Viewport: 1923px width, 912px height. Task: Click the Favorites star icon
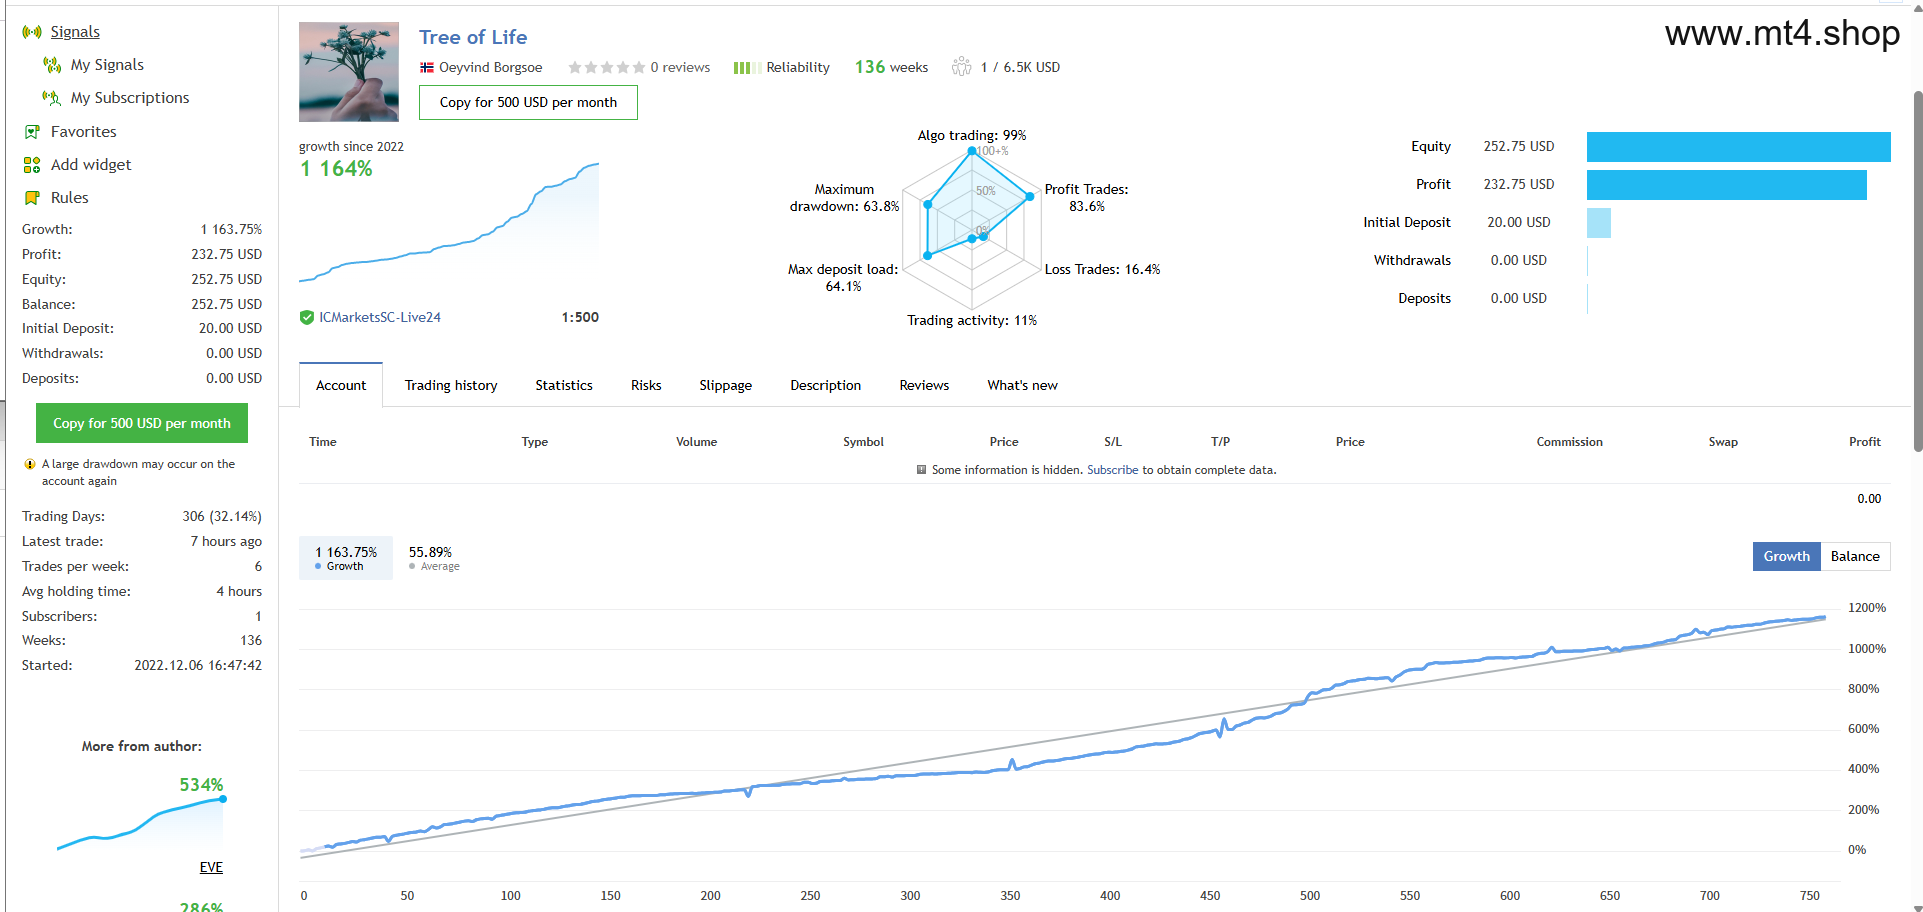pyautogui.click(x=32, y=132)
